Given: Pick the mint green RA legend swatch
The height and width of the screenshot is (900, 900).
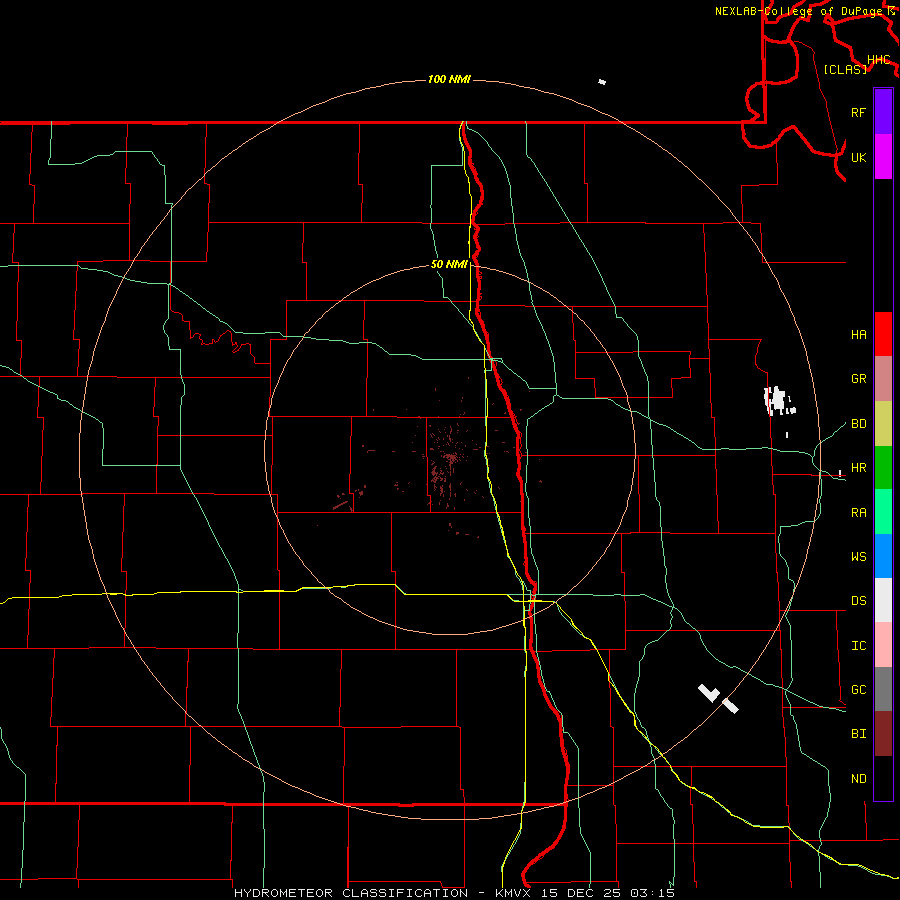Looking at the screenshot, I should click(x=883, y=511).
